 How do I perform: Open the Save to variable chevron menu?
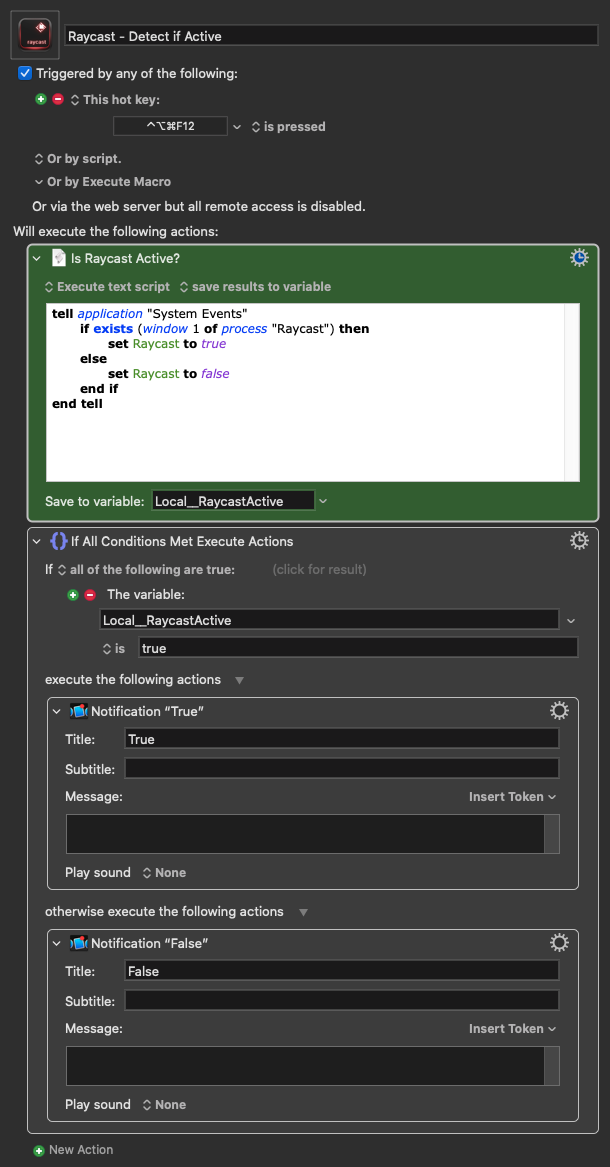(323, 501)
